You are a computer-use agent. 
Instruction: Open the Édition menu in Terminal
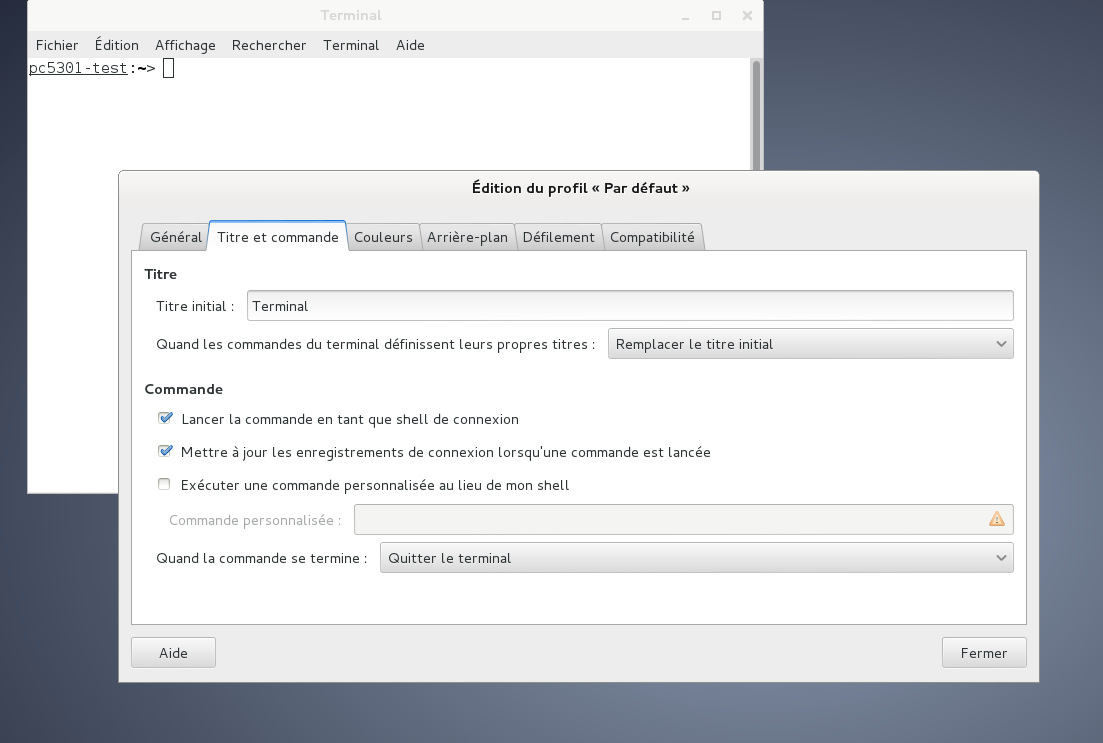pyautogui.click(x=117, y=45)
